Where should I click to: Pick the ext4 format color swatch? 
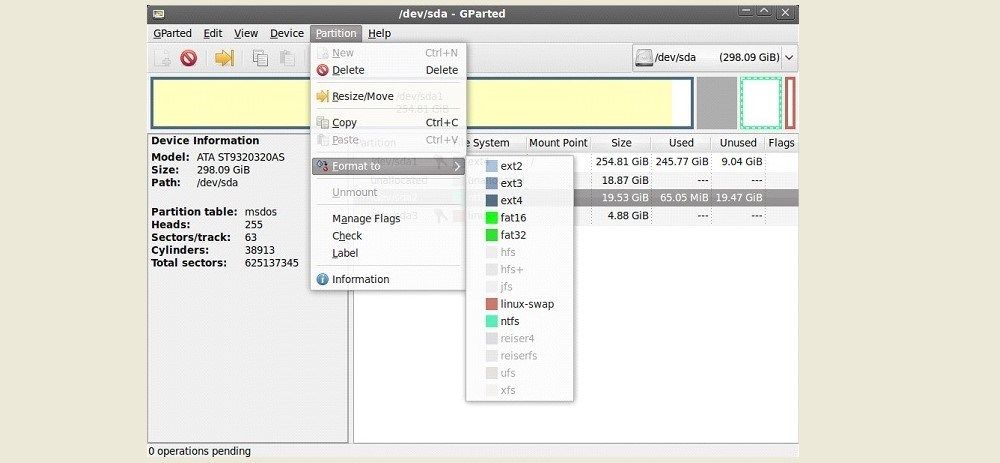491,201
